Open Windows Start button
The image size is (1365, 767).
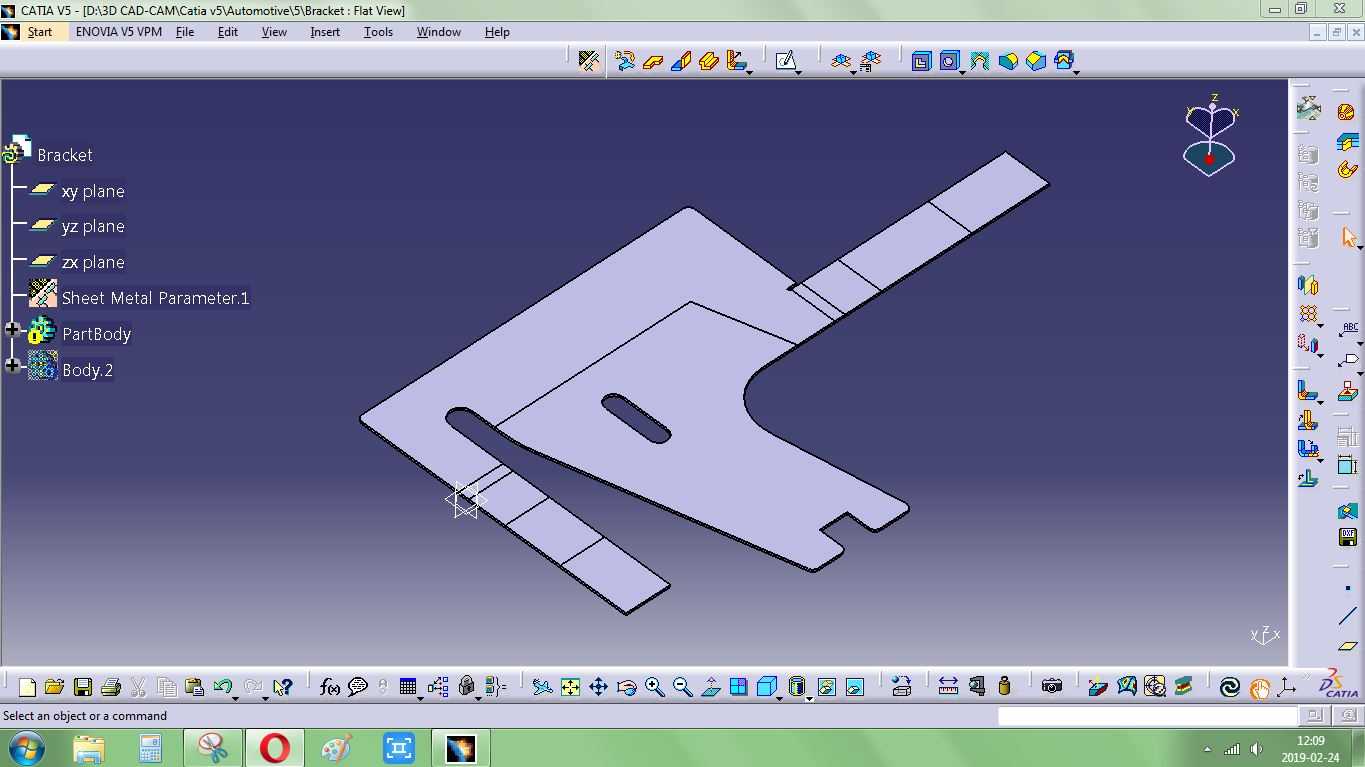[x=25, y=748]
